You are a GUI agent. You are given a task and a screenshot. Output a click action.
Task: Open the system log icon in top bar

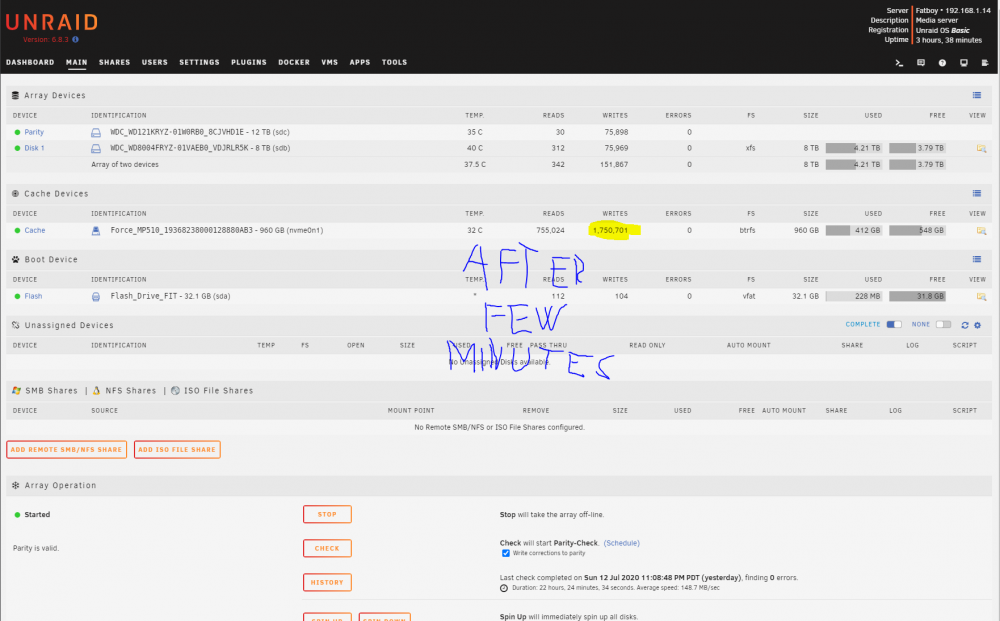(985, 62)
